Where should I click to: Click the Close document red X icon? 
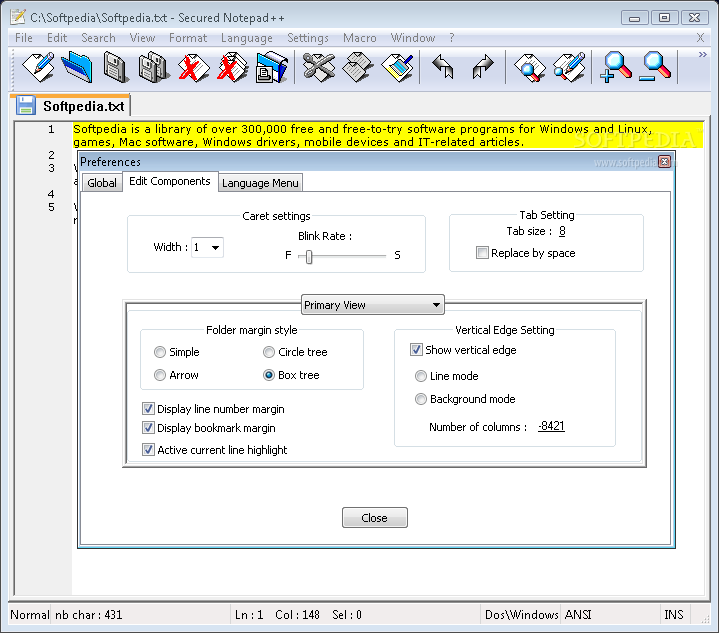click(194, 67)
